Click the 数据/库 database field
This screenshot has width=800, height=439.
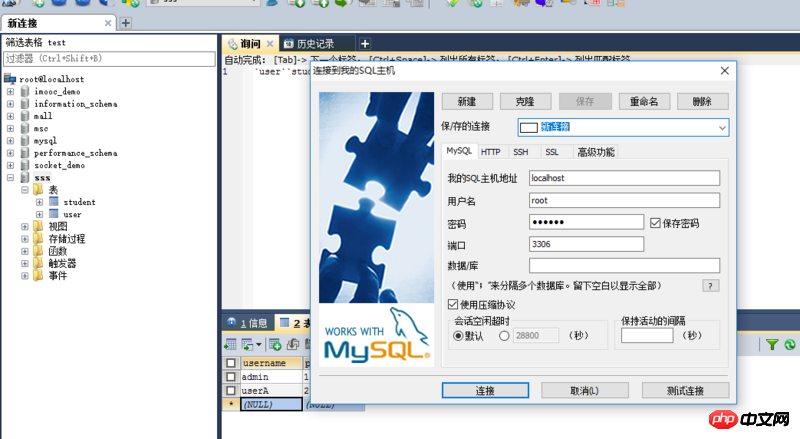point(624,265)
